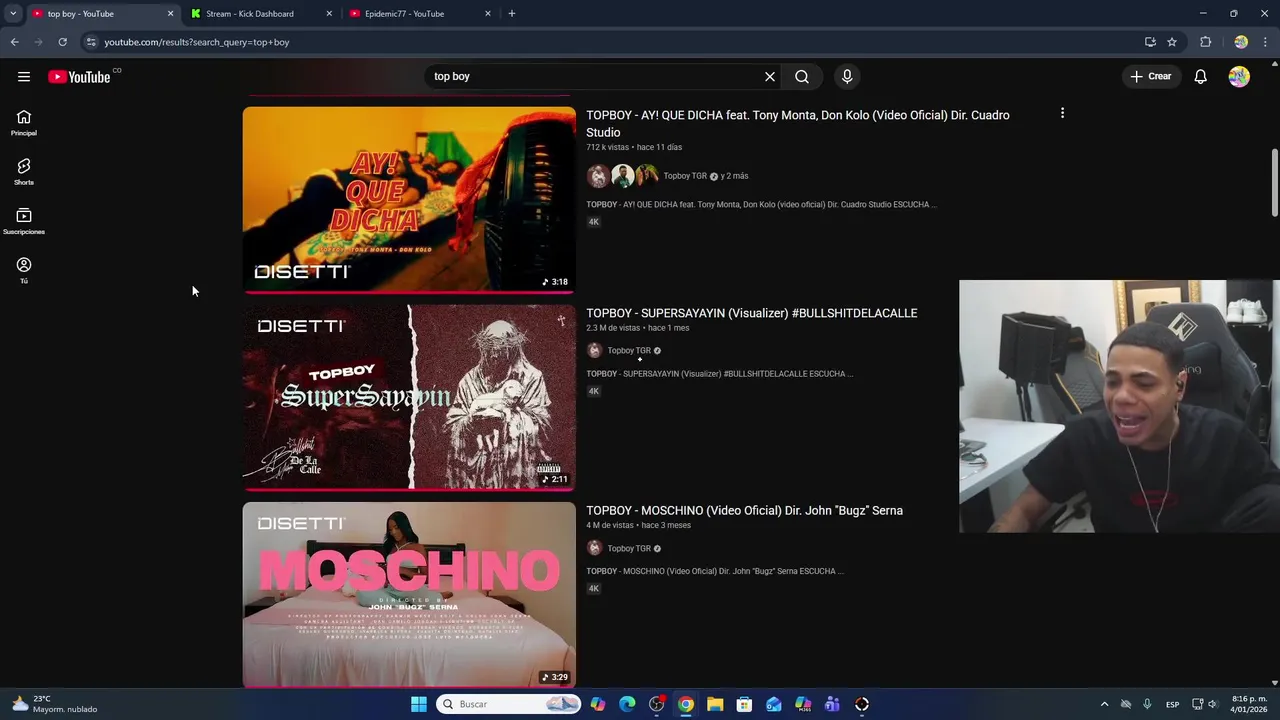The height and width of the screenshot is (720, 1280).
Task: Click the Topboy TGR avatar beside MOSCHINO
Action: [x=594, y=548]
